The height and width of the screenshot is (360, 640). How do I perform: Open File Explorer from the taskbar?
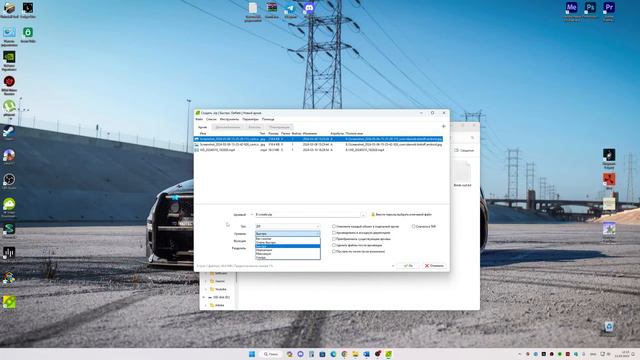pyautogui.click(x=356, y=354)
